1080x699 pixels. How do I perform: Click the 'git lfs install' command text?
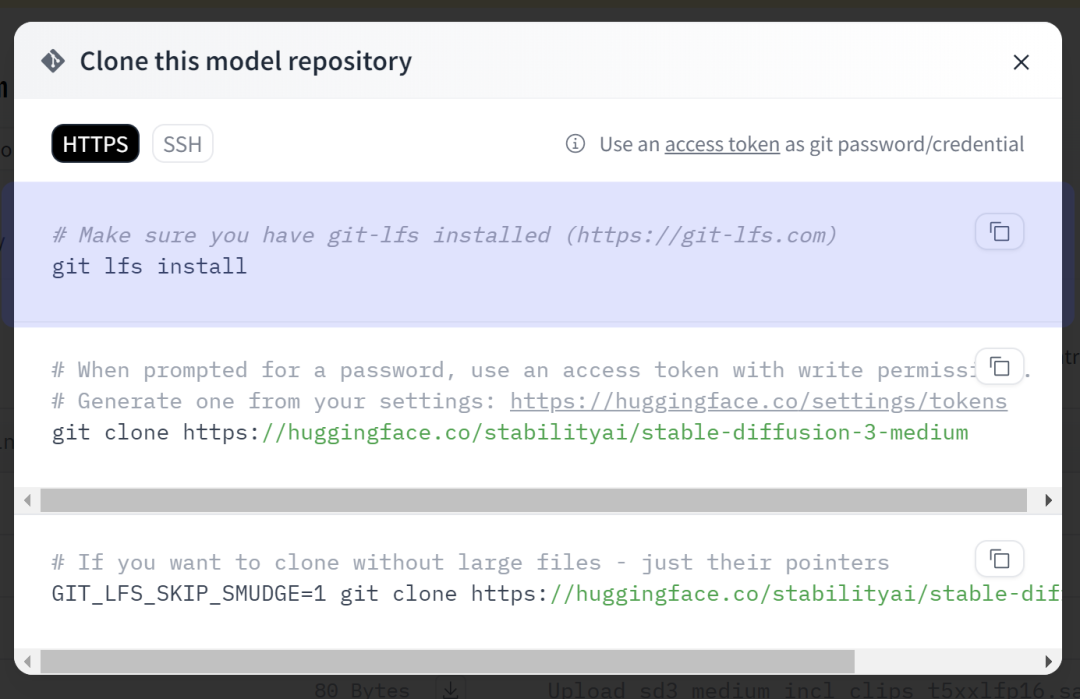pos(149,267)
